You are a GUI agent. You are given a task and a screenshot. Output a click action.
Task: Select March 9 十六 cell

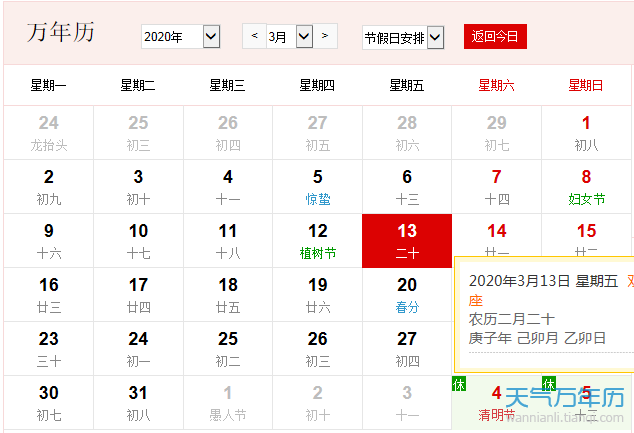(x=49, y=241)
